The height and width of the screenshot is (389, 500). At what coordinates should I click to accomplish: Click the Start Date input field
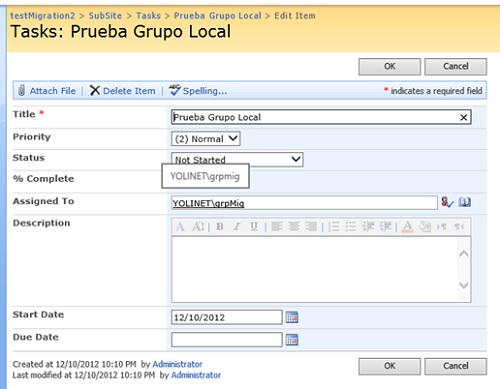click(227, 317)
